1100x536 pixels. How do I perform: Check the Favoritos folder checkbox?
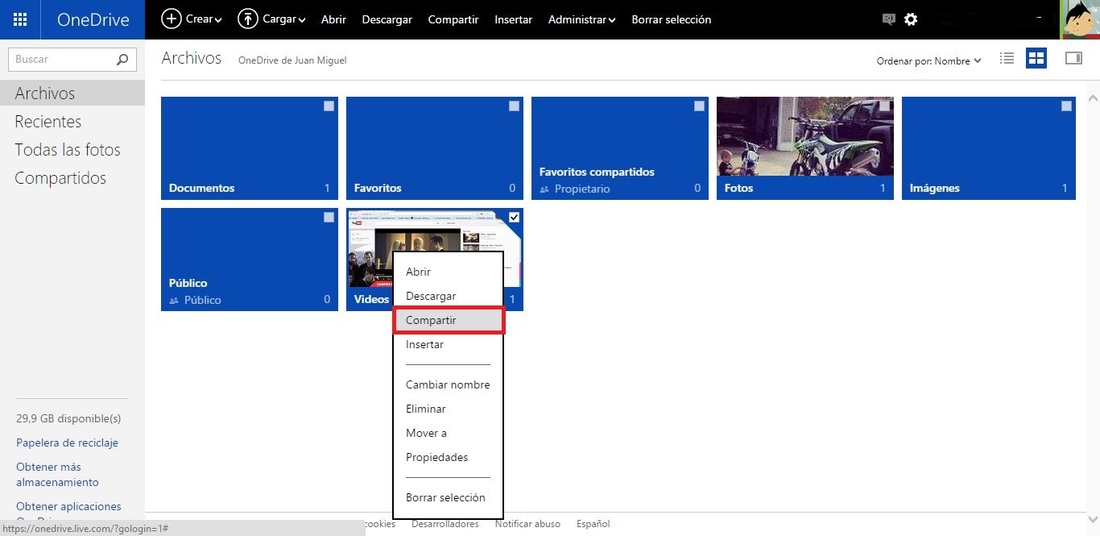(514, 106)
